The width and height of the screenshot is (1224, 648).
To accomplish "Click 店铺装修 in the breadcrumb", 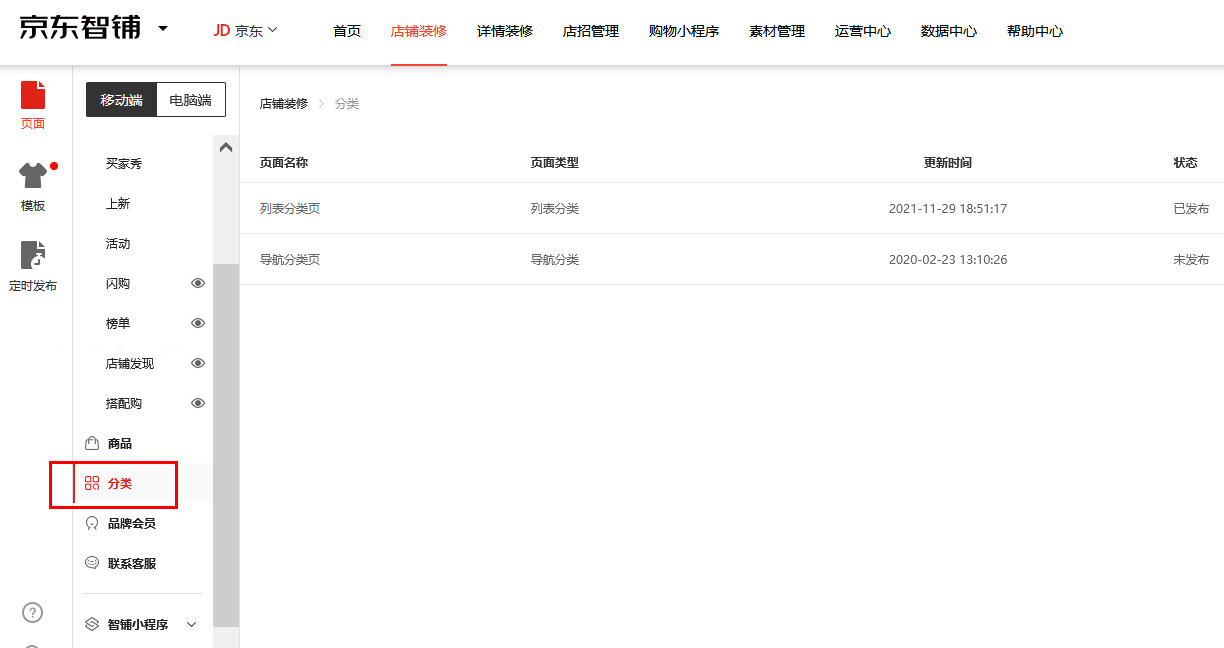I will coord(283,103).
